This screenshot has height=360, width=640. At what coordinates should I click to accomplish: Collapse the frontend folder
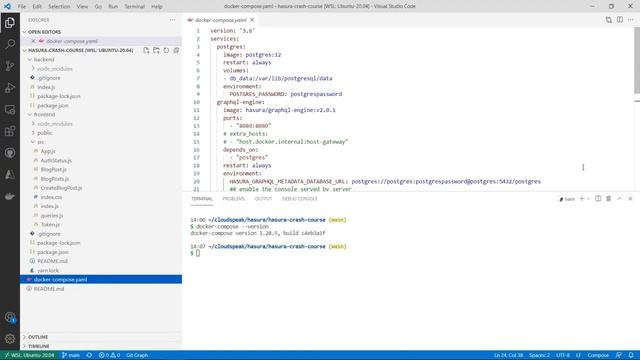pyautogui.click(x=30, y=115)
